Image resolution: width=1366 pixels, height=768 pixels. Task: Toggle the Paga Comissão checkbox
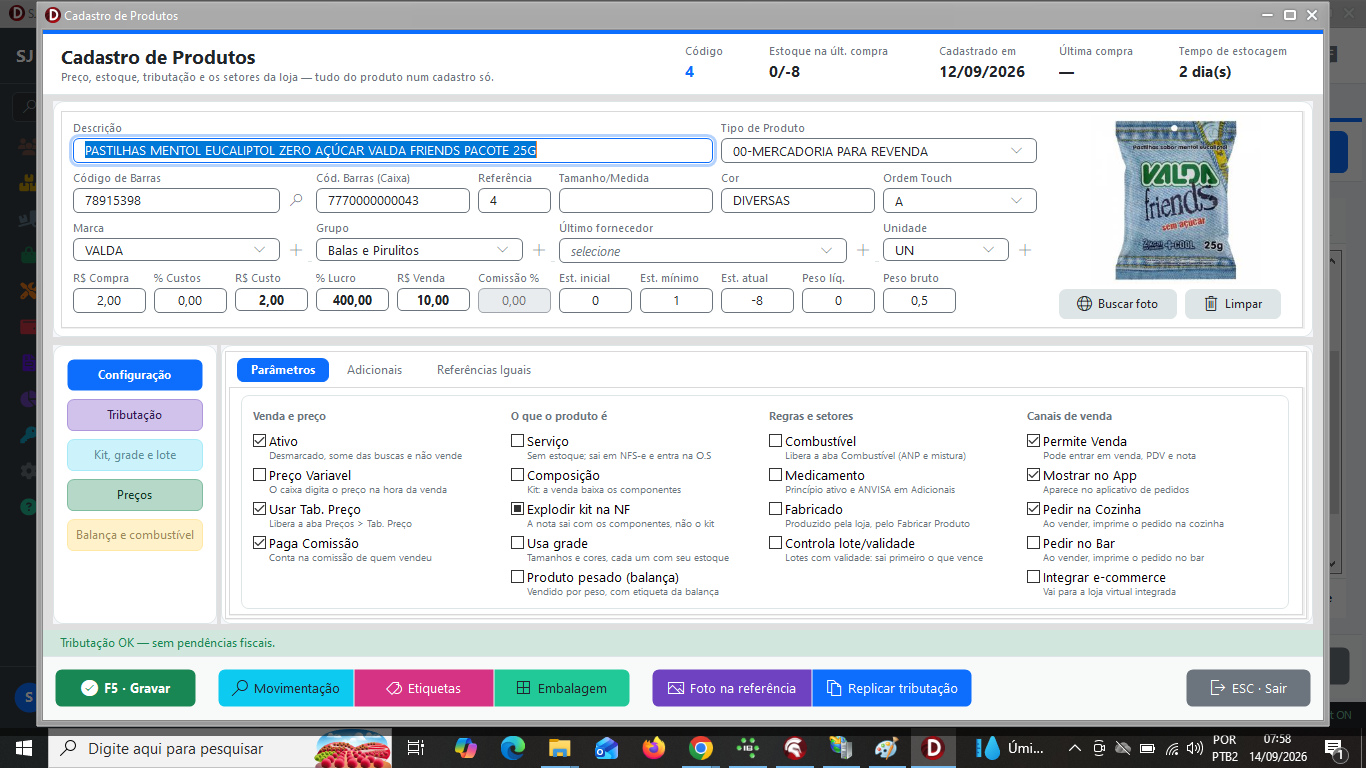(x=260, y=543)
